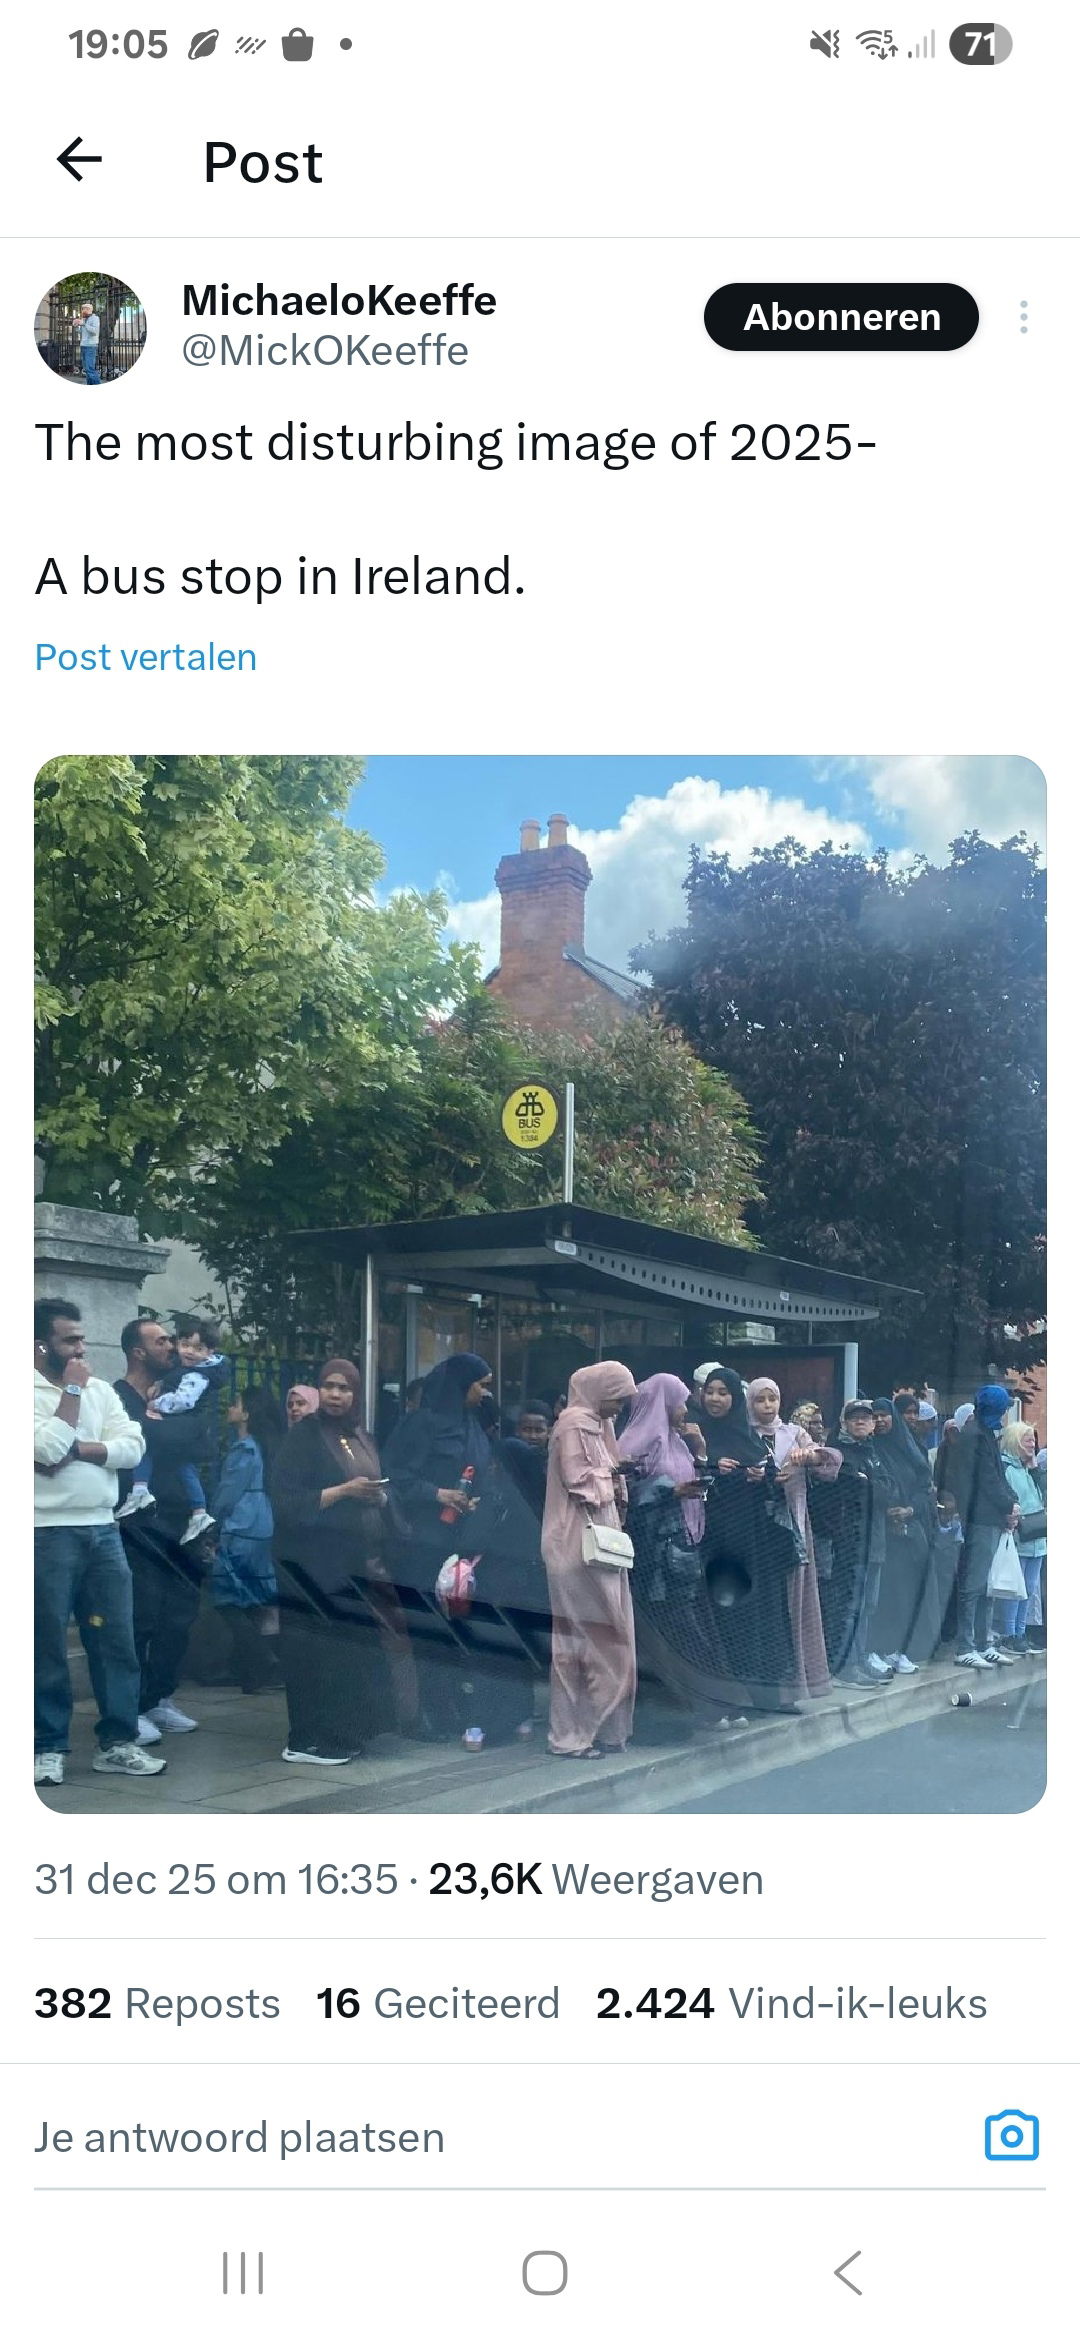The width and height of the screenshot is (1080, 2340).
Task: Focus the Je antwoord plaatsen reply field
Action: pyautogui.click(x=500, y=2137)
